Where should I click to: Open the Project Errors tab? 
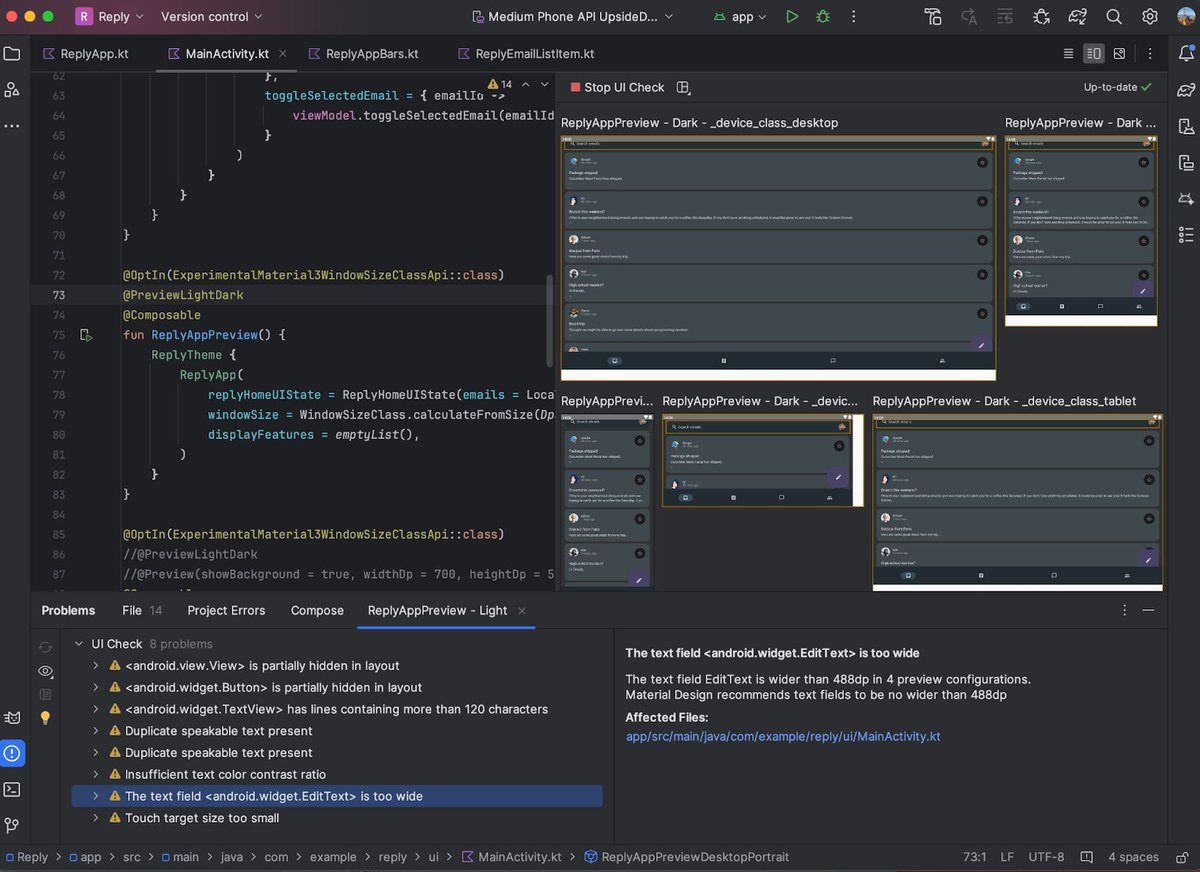click(x=226, y=610)
